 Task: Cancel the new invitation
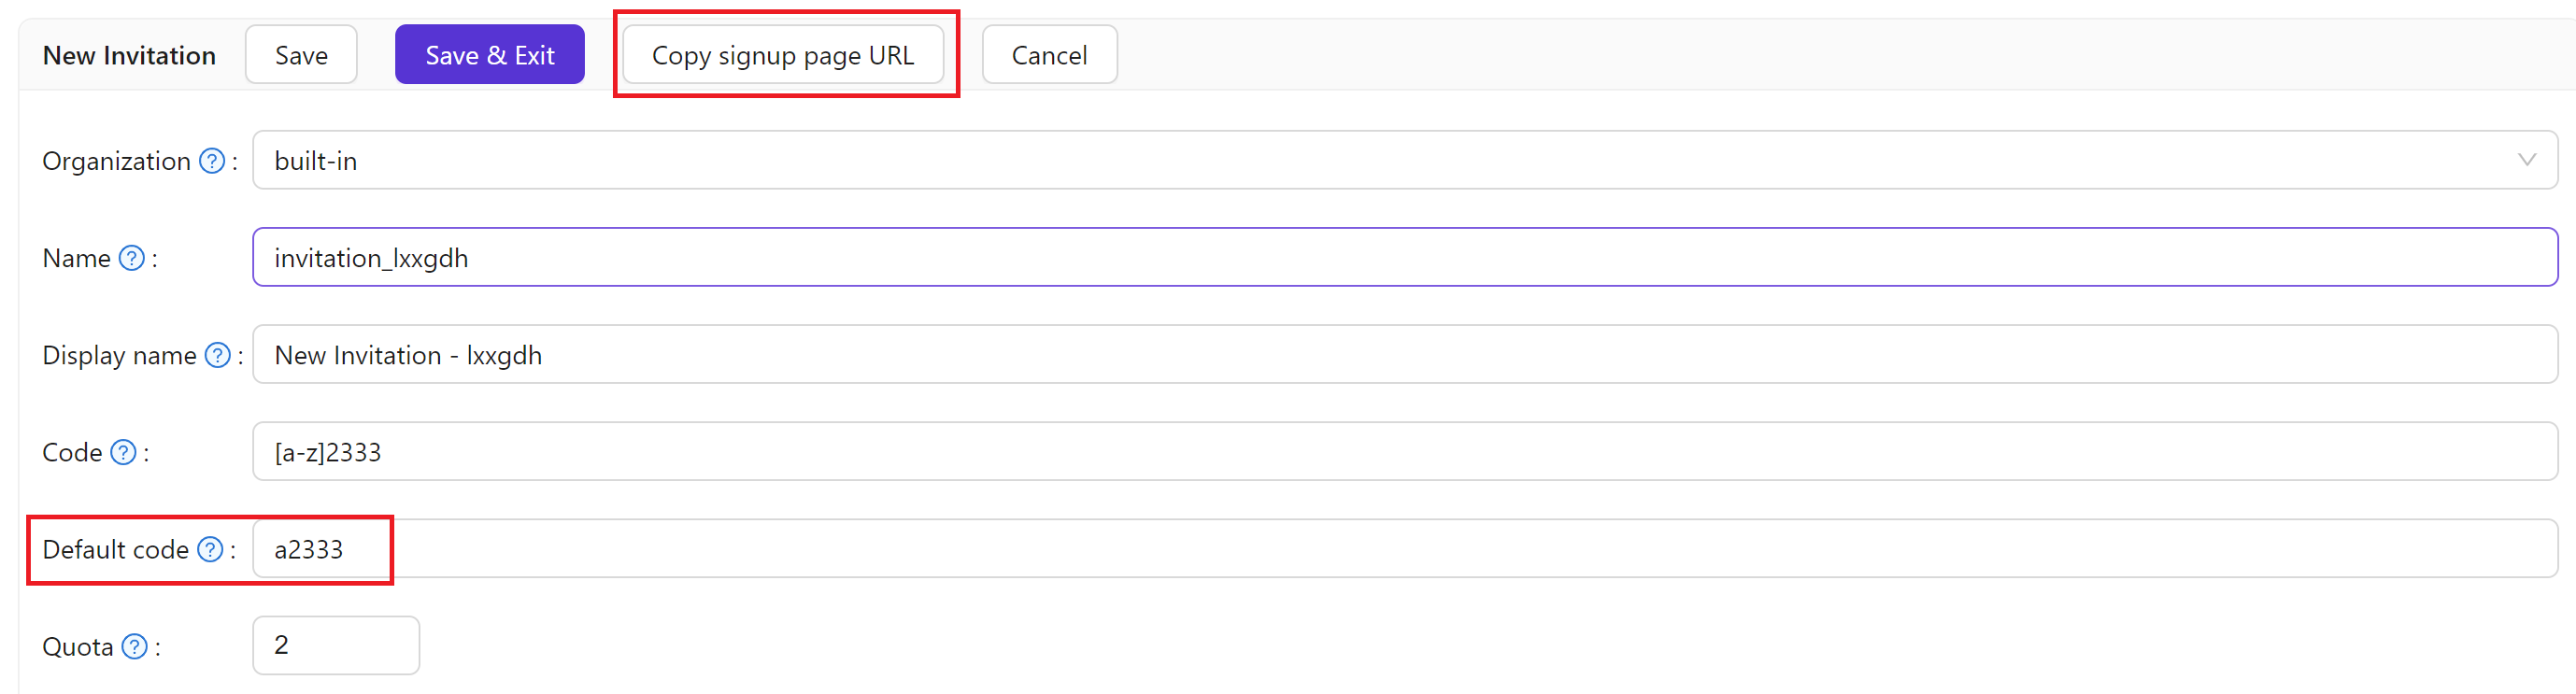[x=1049, y=55]
